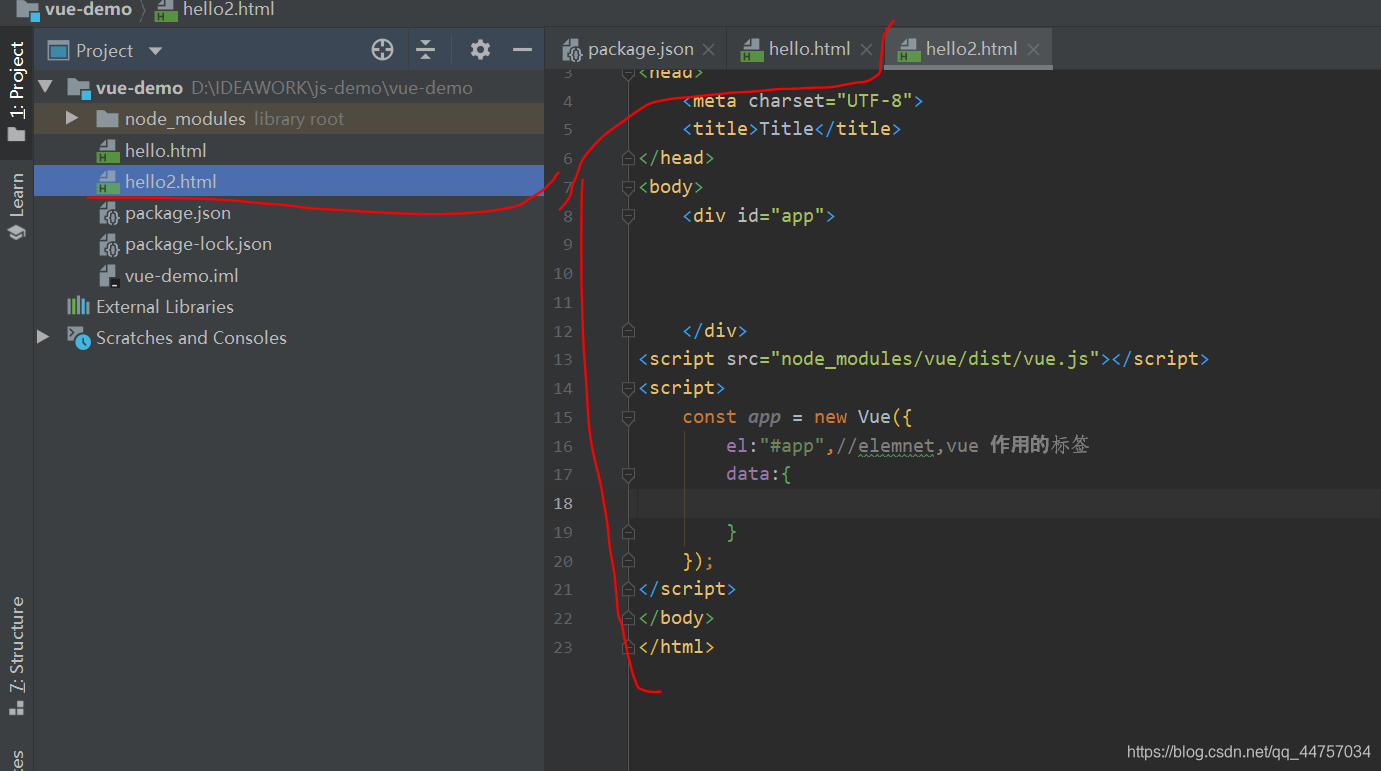
Task: Click the closing div tag on line 12
Action: click(x=715, y=331)
